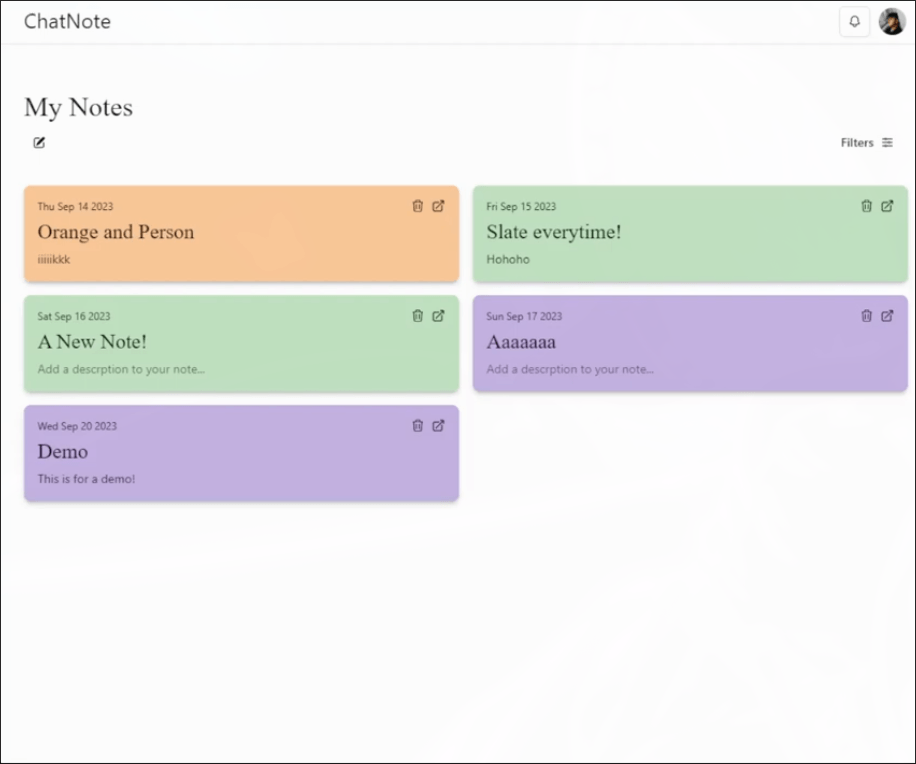916x764 pixels.
Task: Select the Demo note title
Action: [63, 452]
